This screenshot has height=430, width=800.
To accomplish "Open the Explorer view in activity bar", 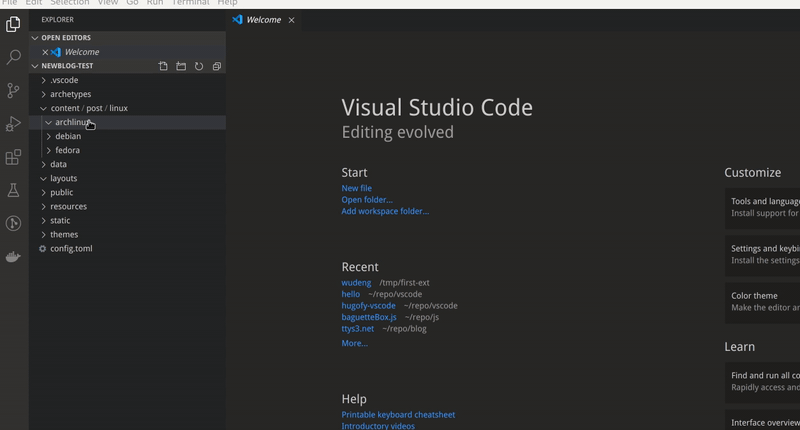I will pos(13,24).
